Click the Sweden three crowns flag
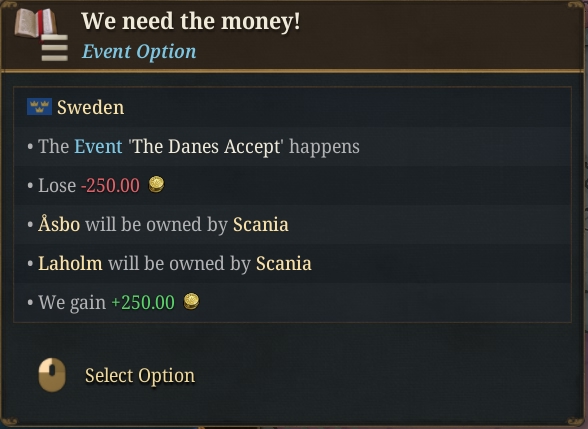The height and width of the screenshot is (429, 588). pyautogui.click(x=39, y=107)
